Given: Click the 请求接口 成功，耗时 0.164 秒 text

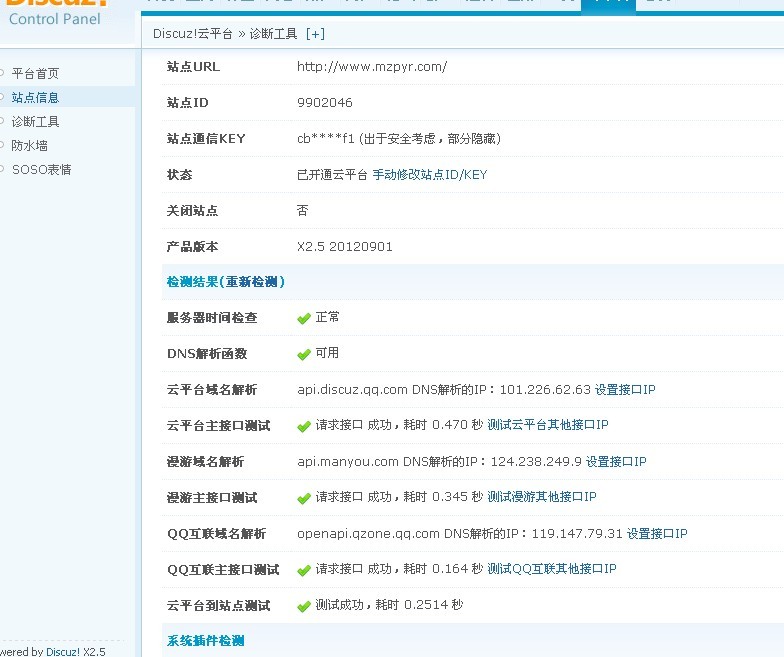Looking at the screenshot, I should coord(399,569).
